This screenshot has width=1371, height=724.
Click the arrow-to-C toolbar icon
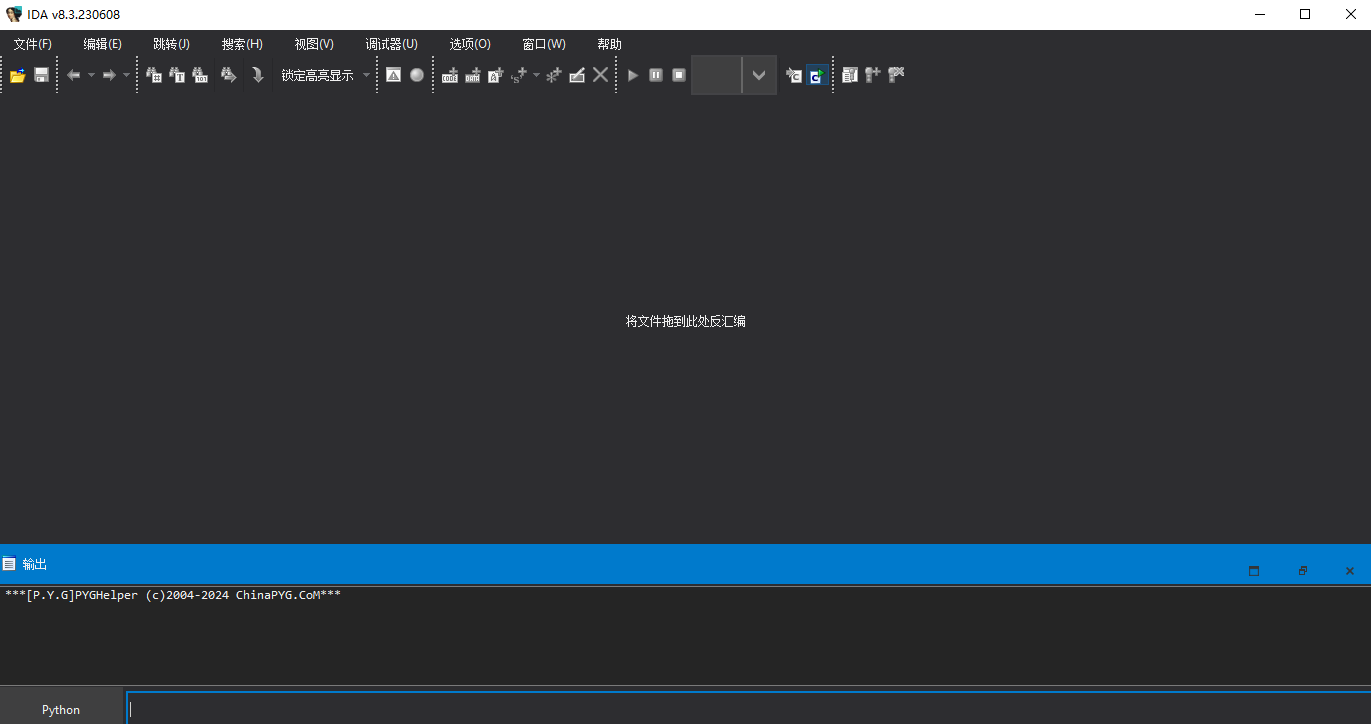(794, 75)
